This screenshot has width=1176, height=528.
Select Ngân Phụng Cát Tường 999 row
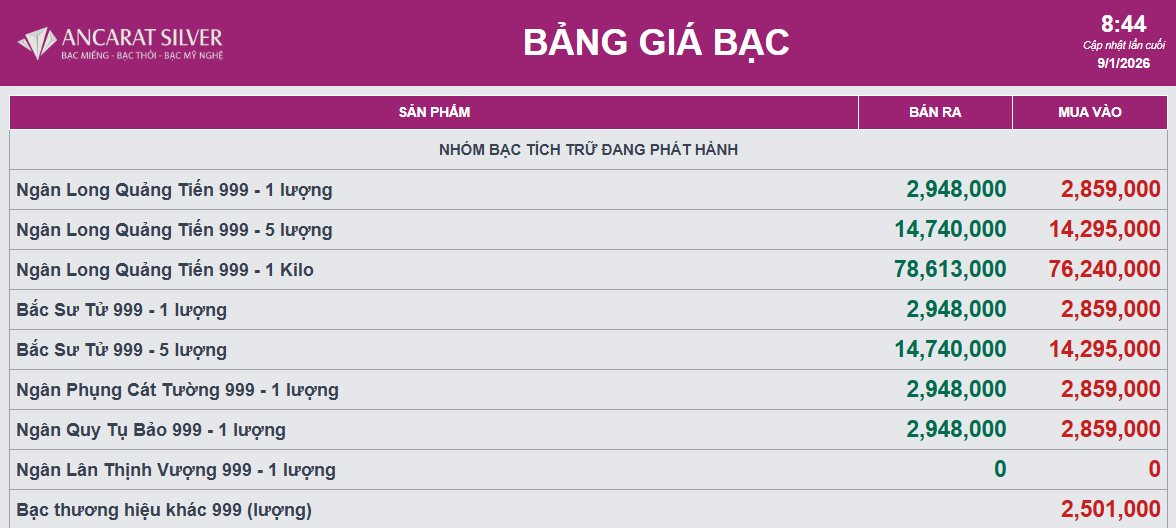click(178, 390)
